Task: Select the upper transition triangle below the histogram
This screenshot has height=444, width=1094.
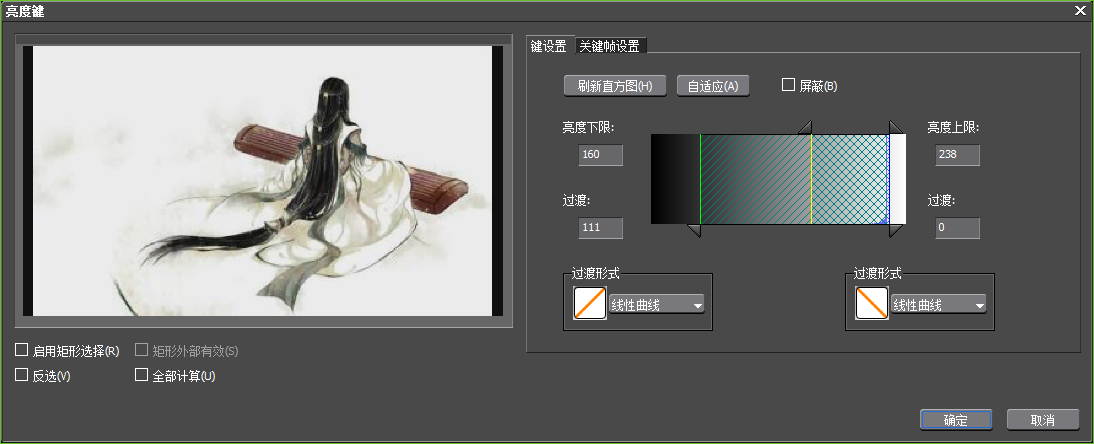Action: [896, 231]
